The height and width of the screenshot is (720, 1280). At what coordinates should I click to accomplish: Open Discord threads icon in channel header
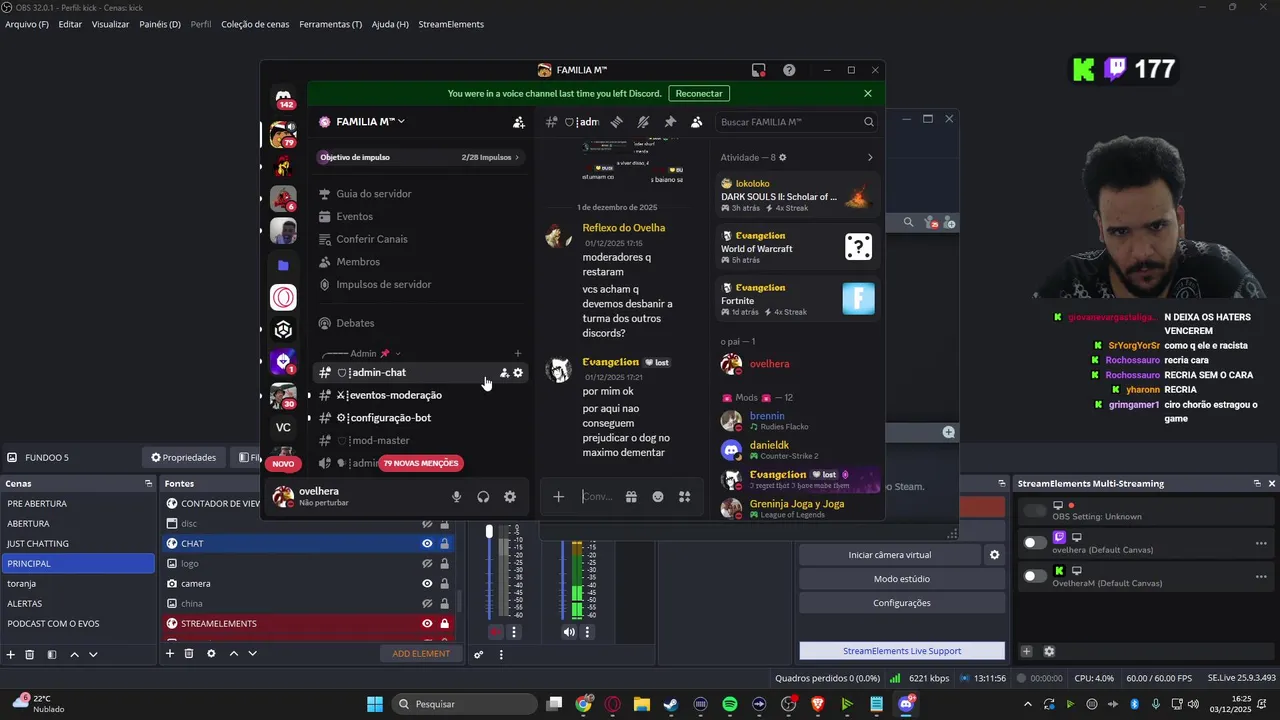pyautogui.click(x=617, y=122)
